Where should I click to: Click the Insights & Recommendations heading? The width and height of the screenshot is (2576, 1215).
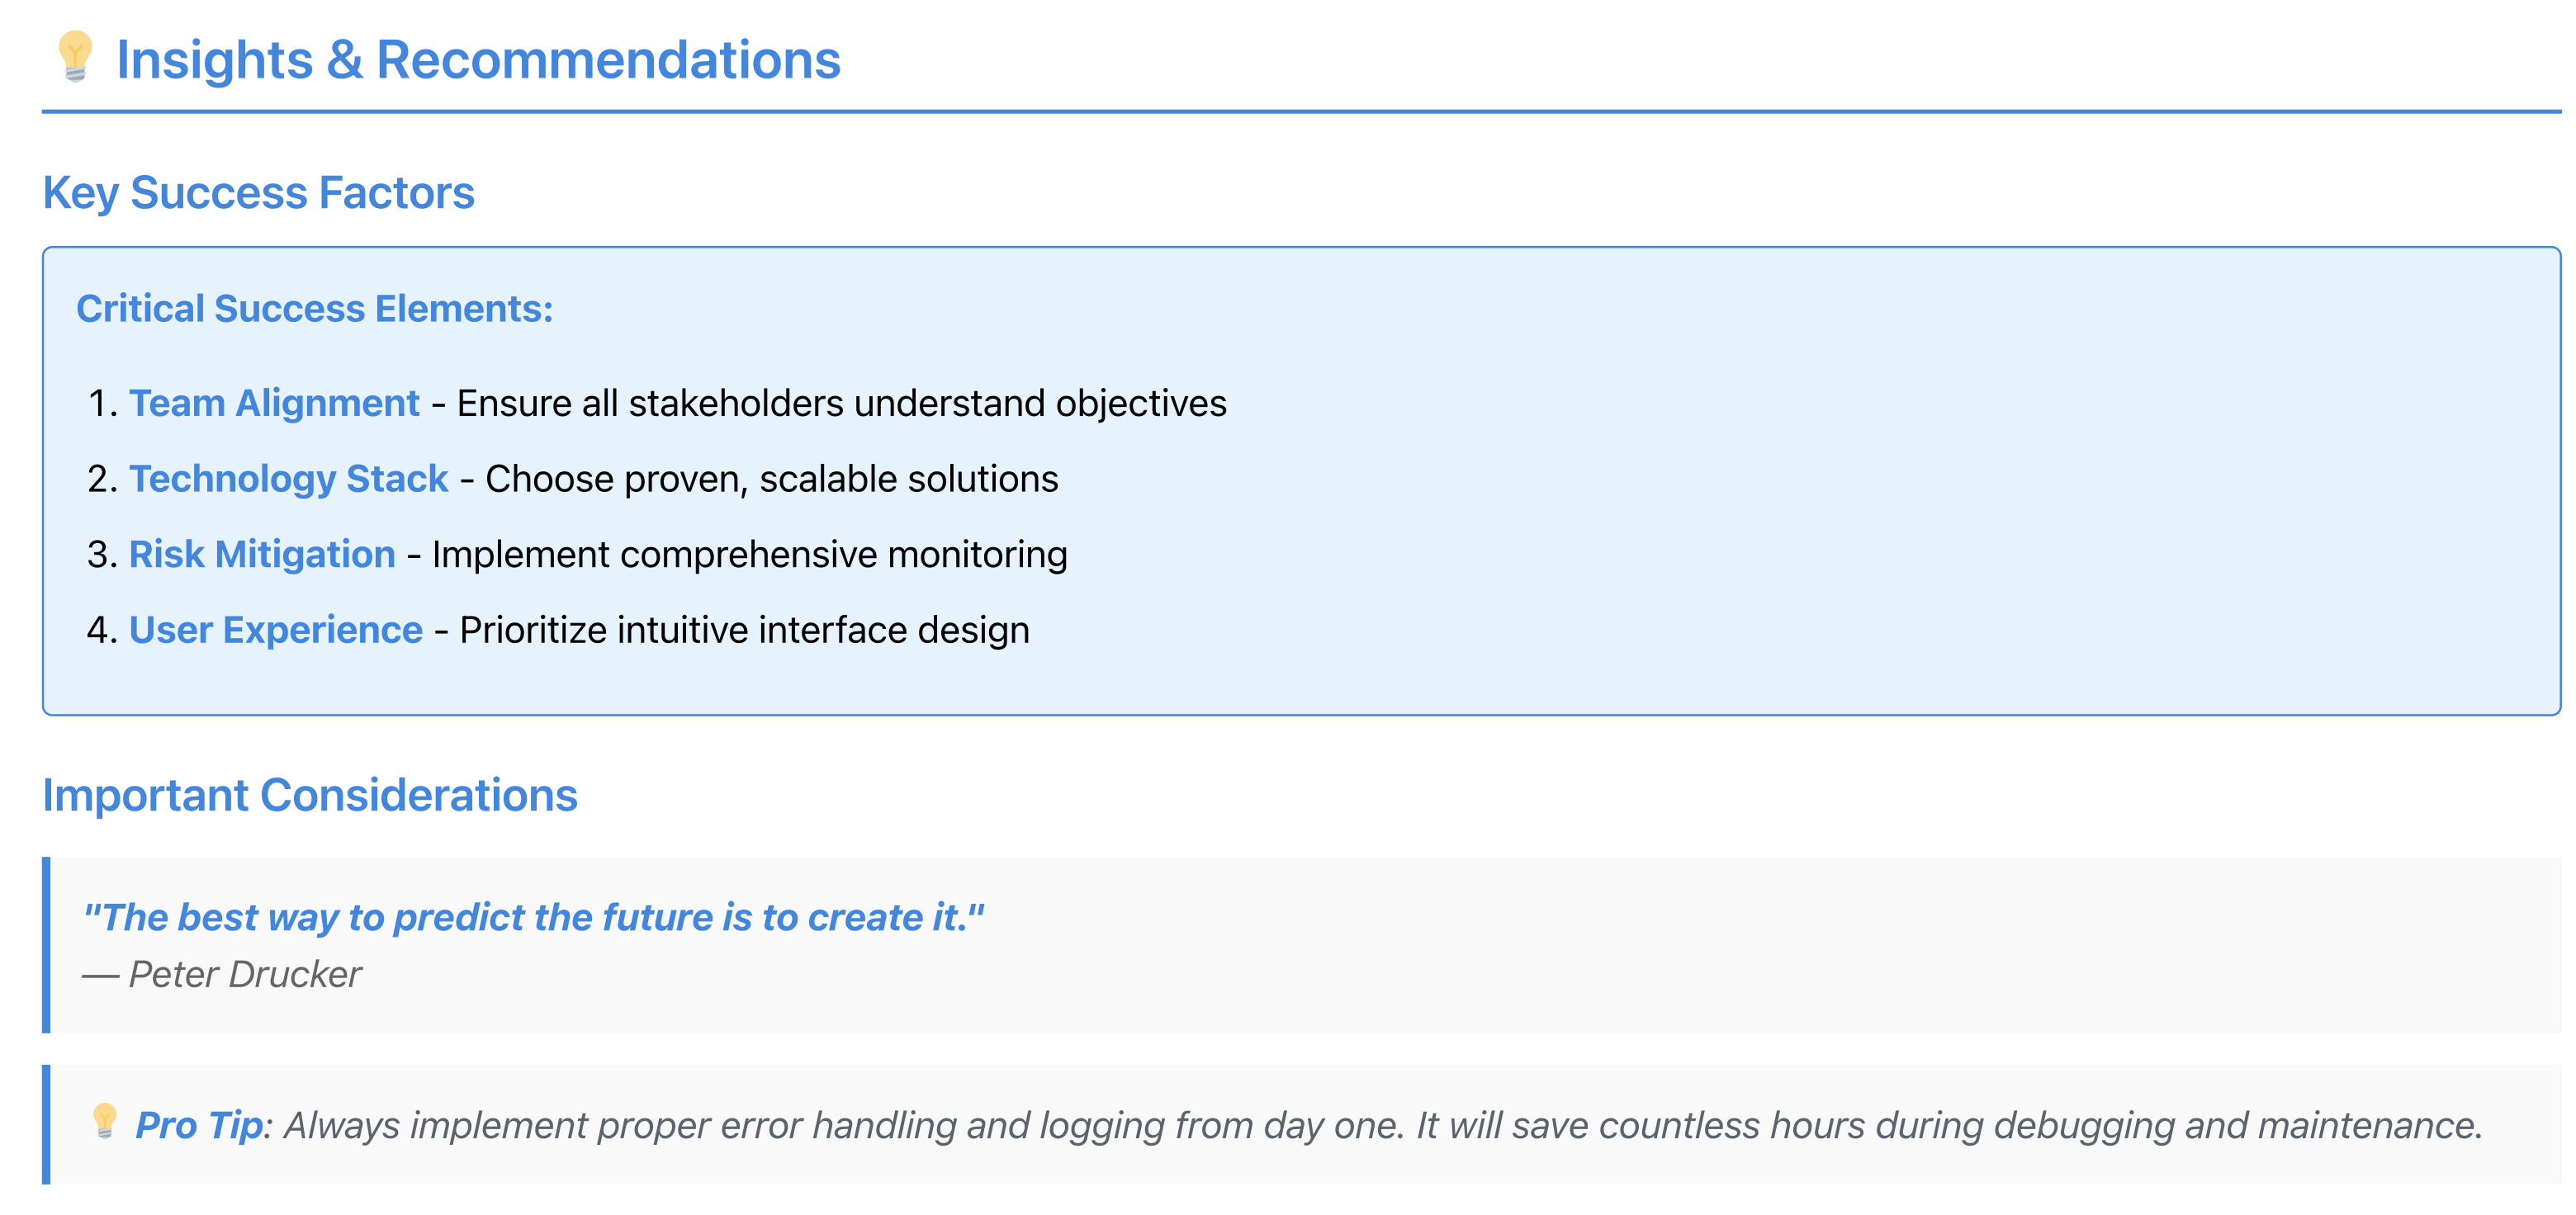(478, 60)
